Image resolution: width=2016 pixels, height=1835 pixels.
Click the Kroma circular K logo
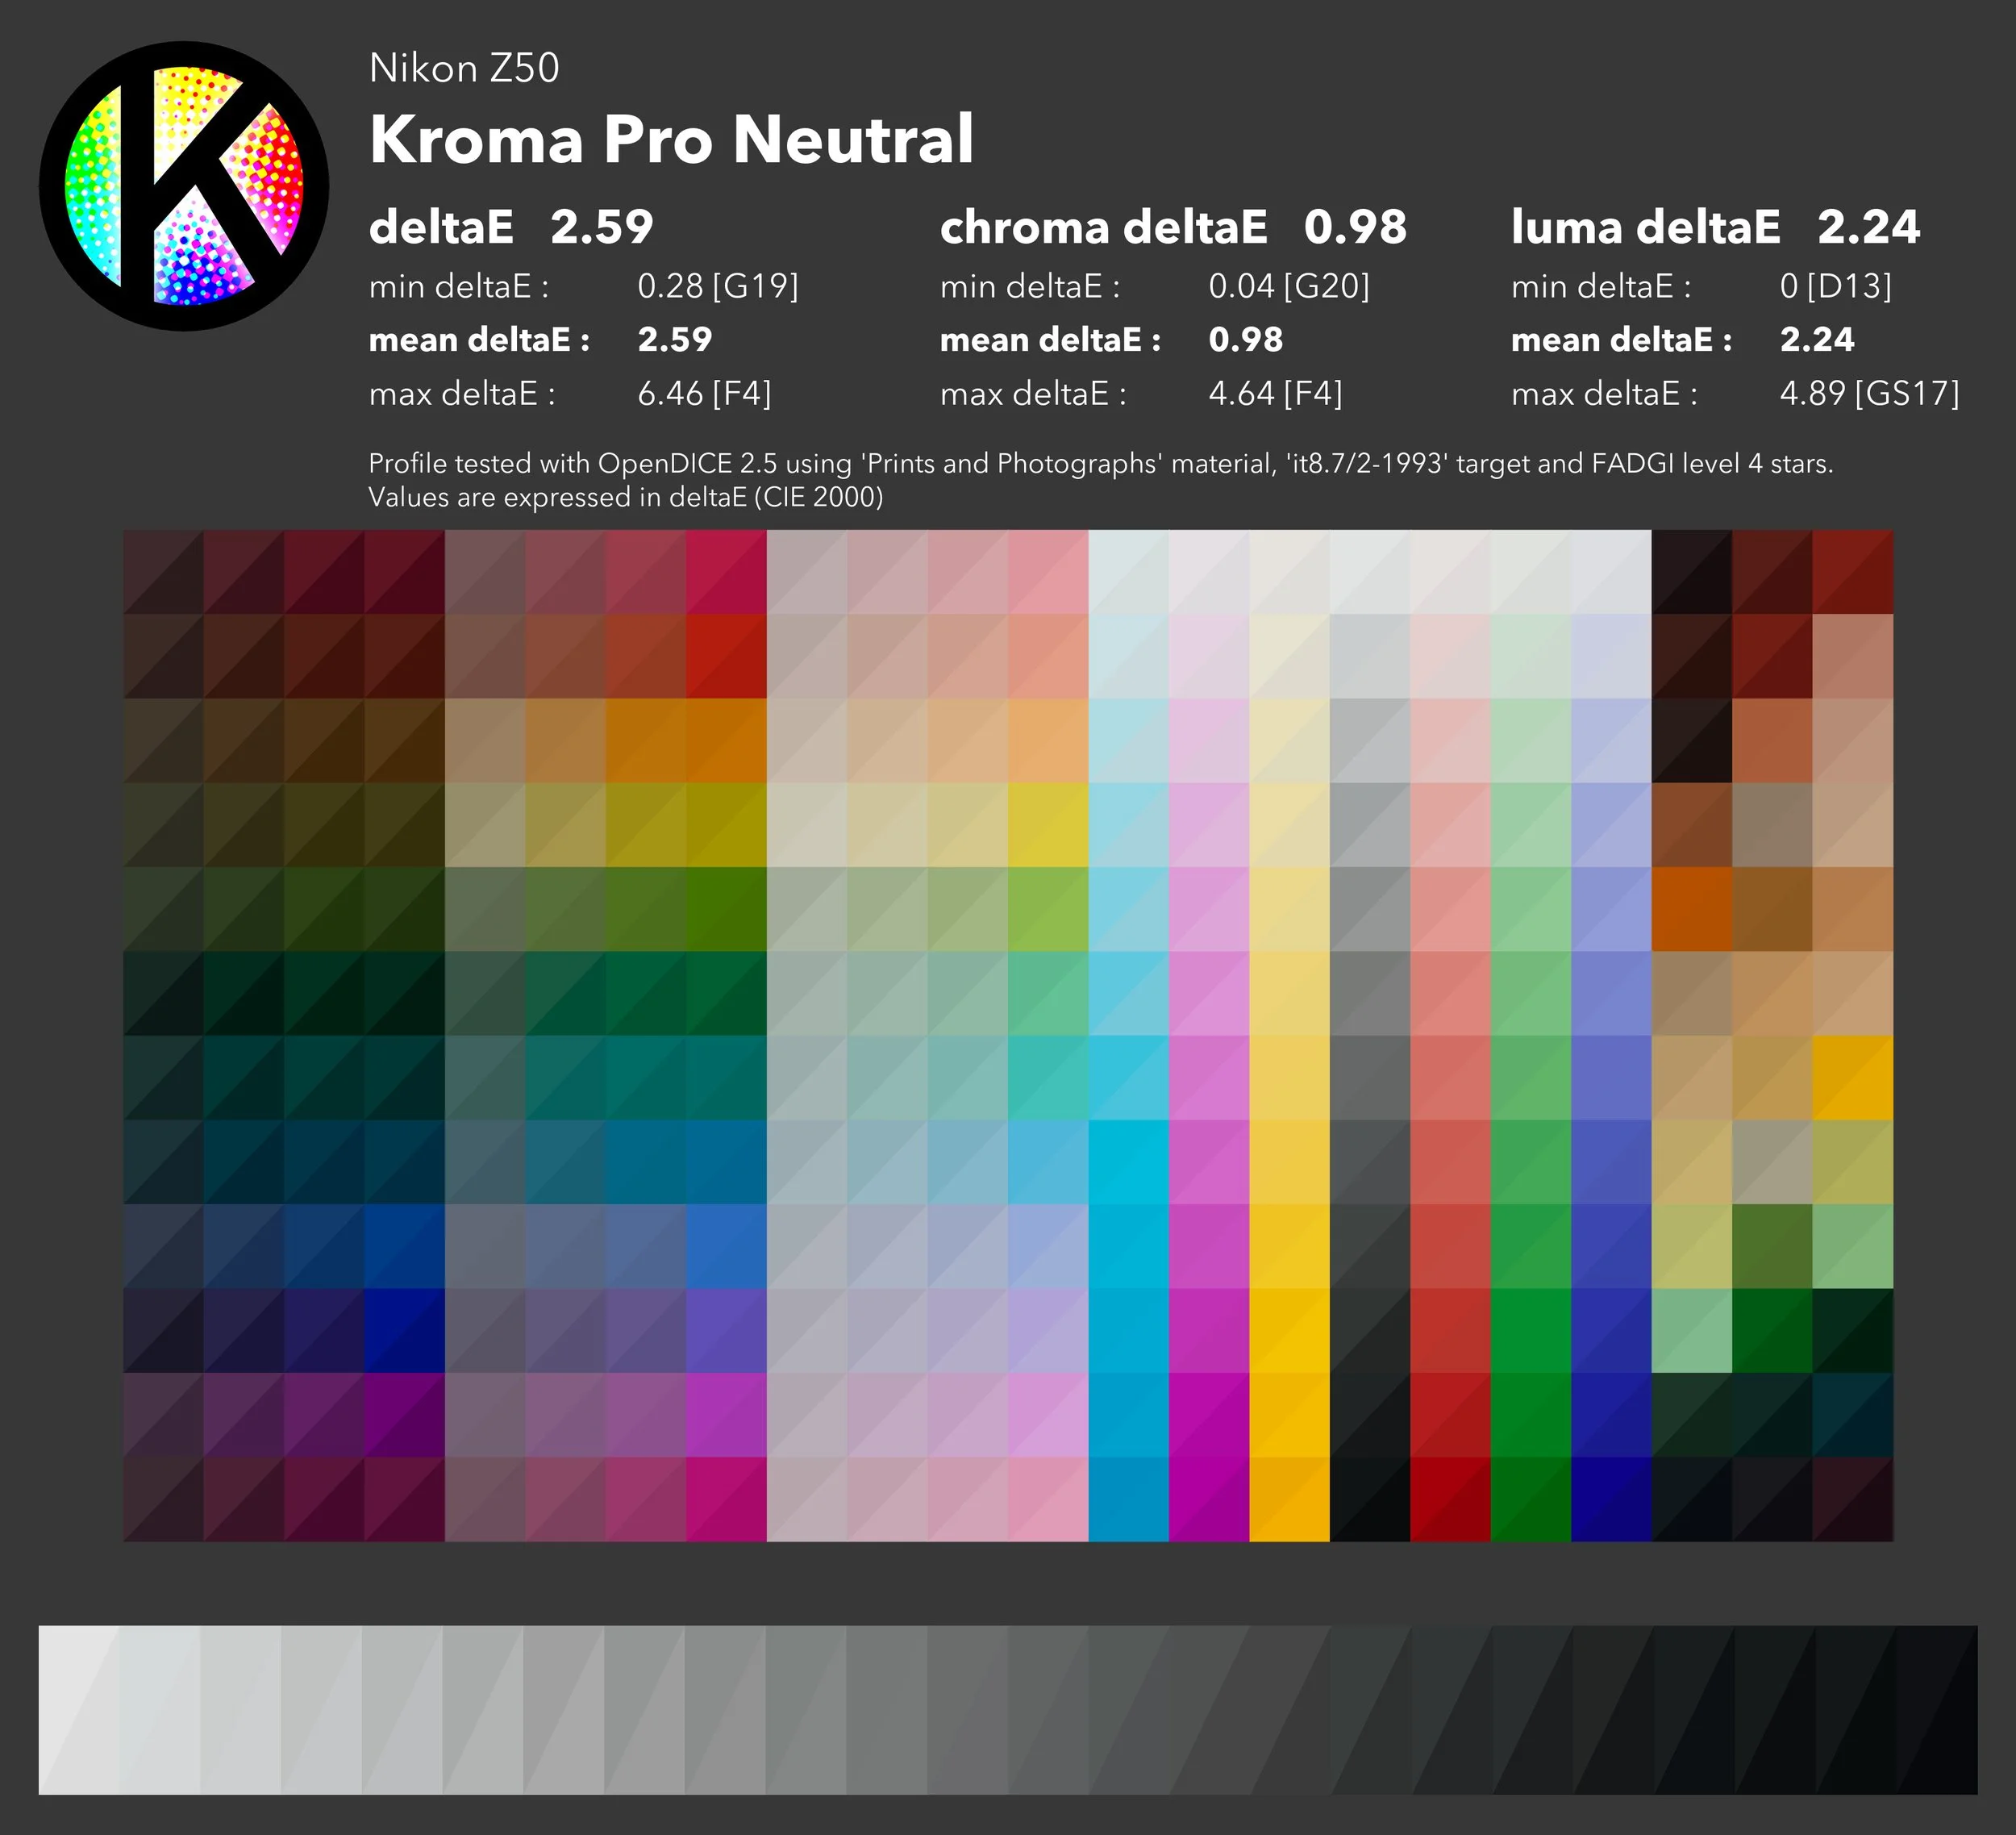pos(184,186)
